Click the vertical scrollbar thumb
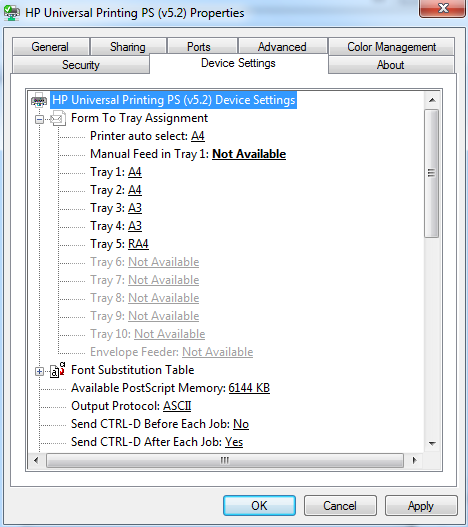The width and height of the screenshot is (468, 527). click(x=431, y=173)
